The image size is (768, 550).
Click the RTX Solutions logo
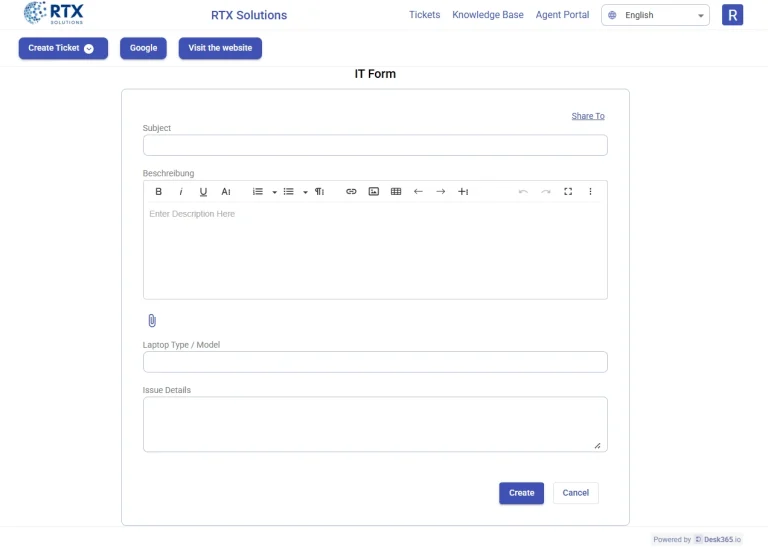54,13
